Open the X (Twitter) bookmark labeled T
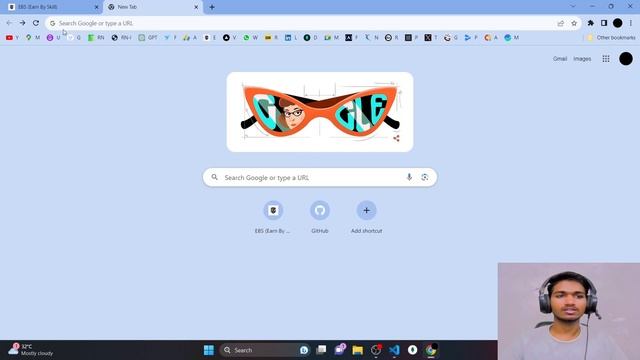The image size is (640, 360). click(431, 38)
